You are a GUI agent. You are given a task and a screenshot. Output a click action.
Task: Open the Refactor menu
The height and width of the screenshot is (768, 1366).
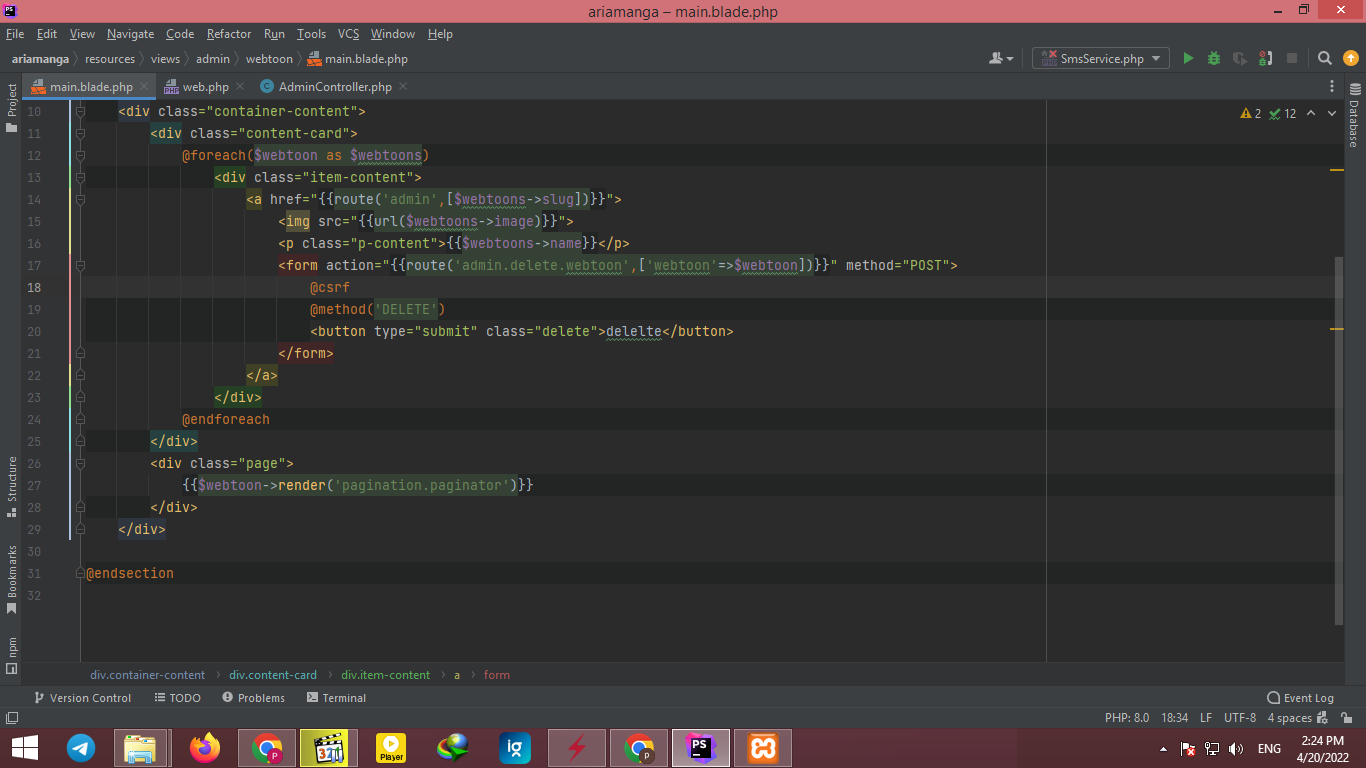pyautogui.click(x=229, y=34)
